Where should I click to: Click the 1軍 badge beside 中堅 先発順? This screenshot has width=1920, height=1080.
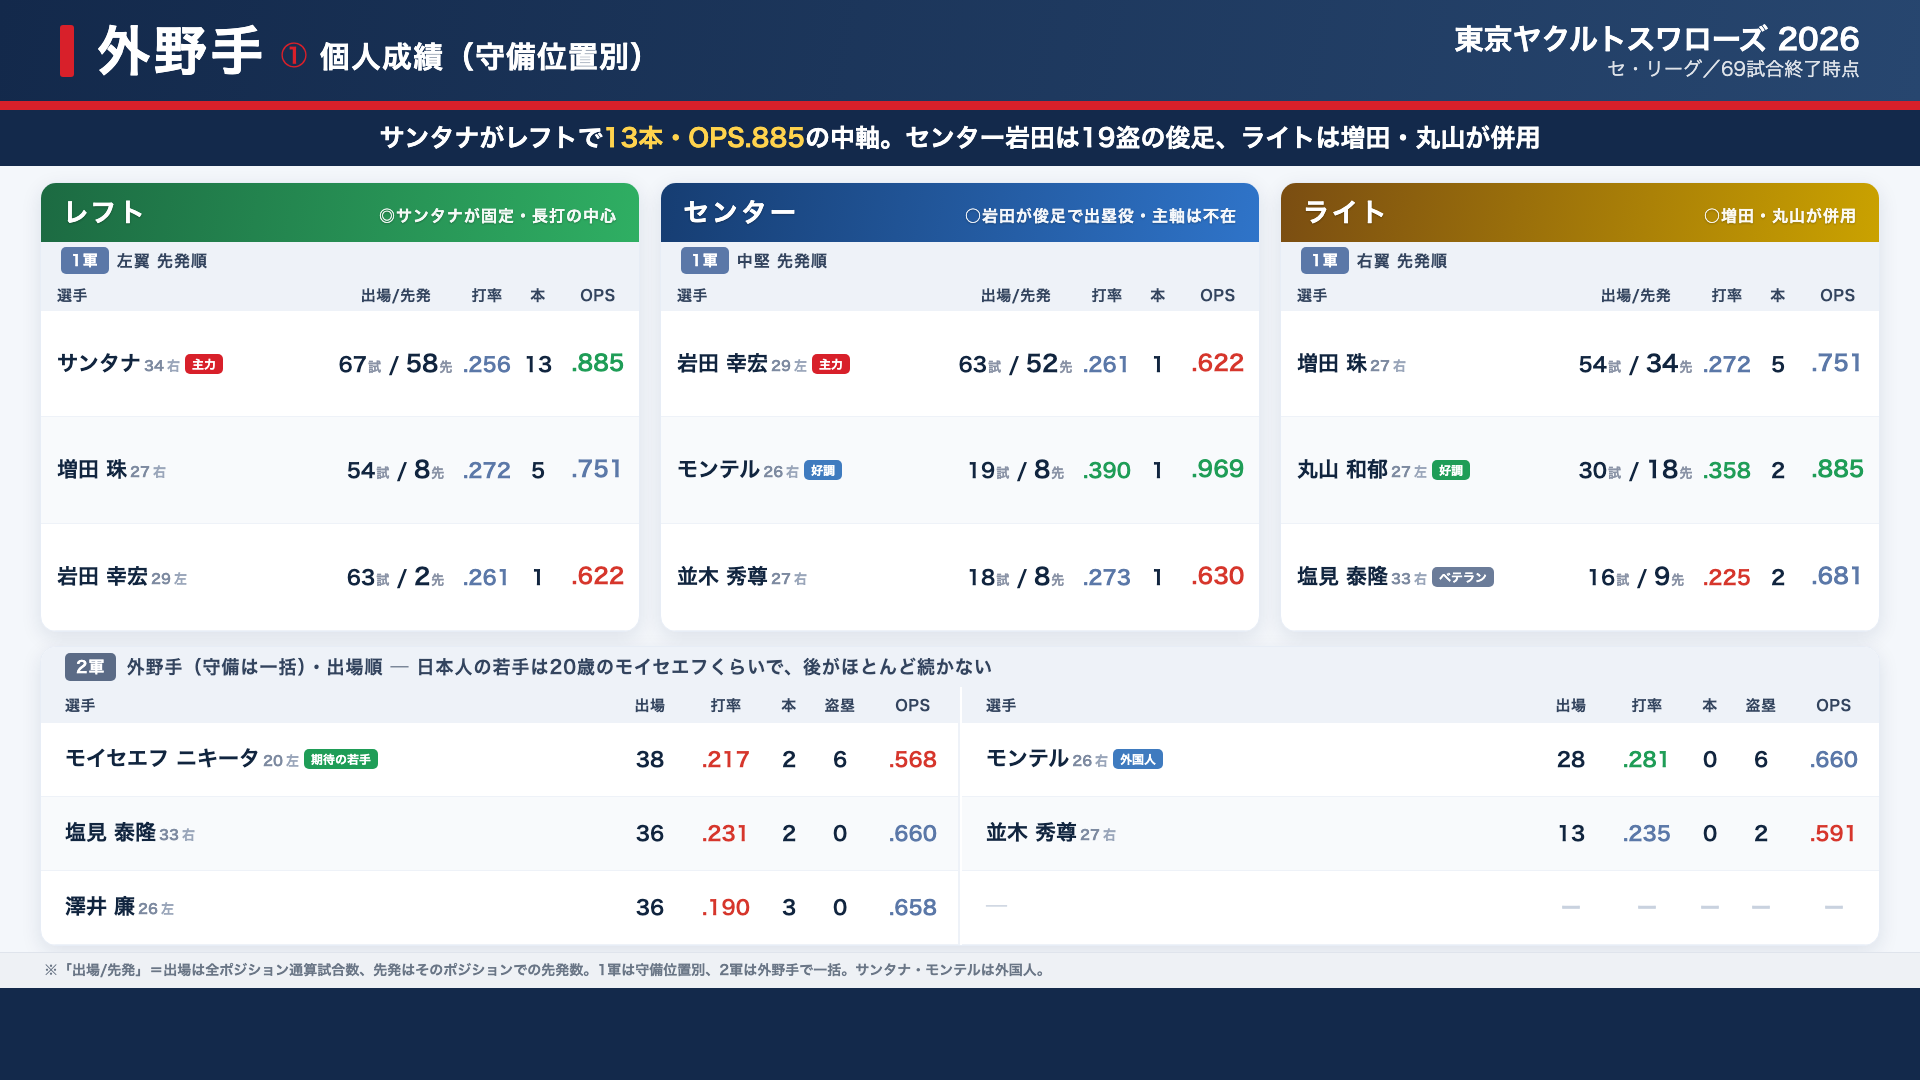[x=705, y=261]
